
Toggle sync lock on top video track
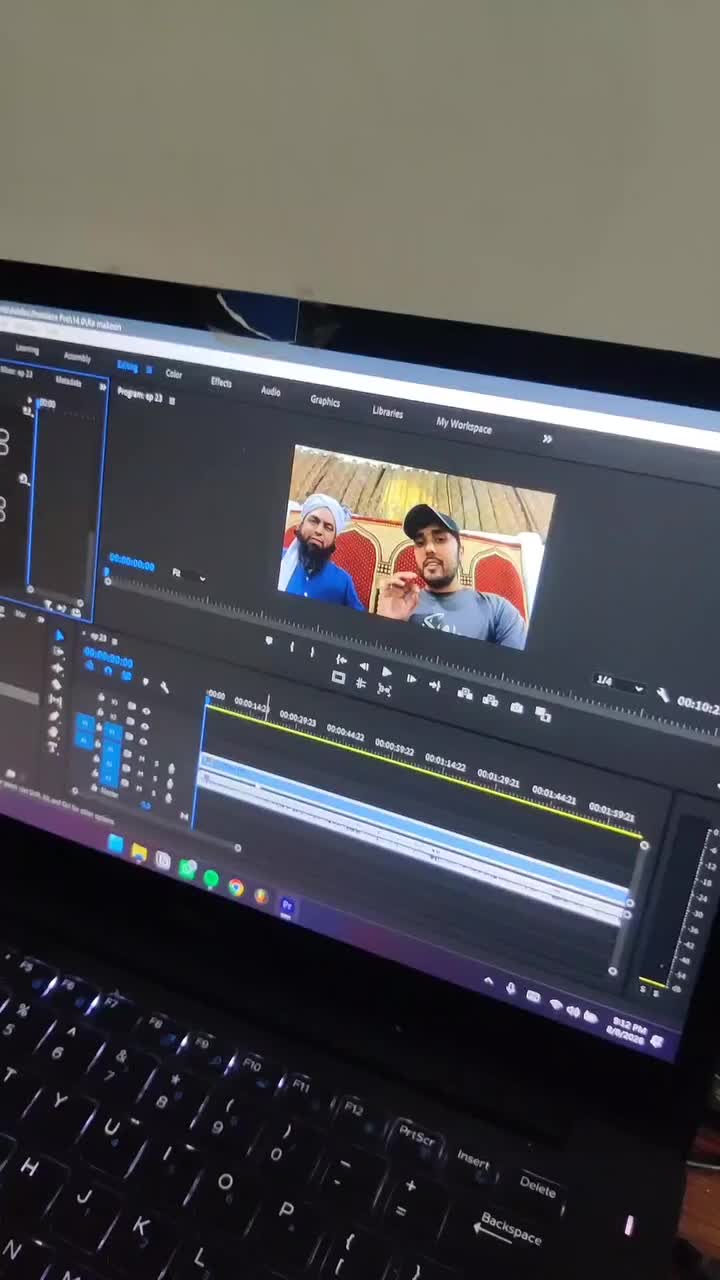click(131, 705)
